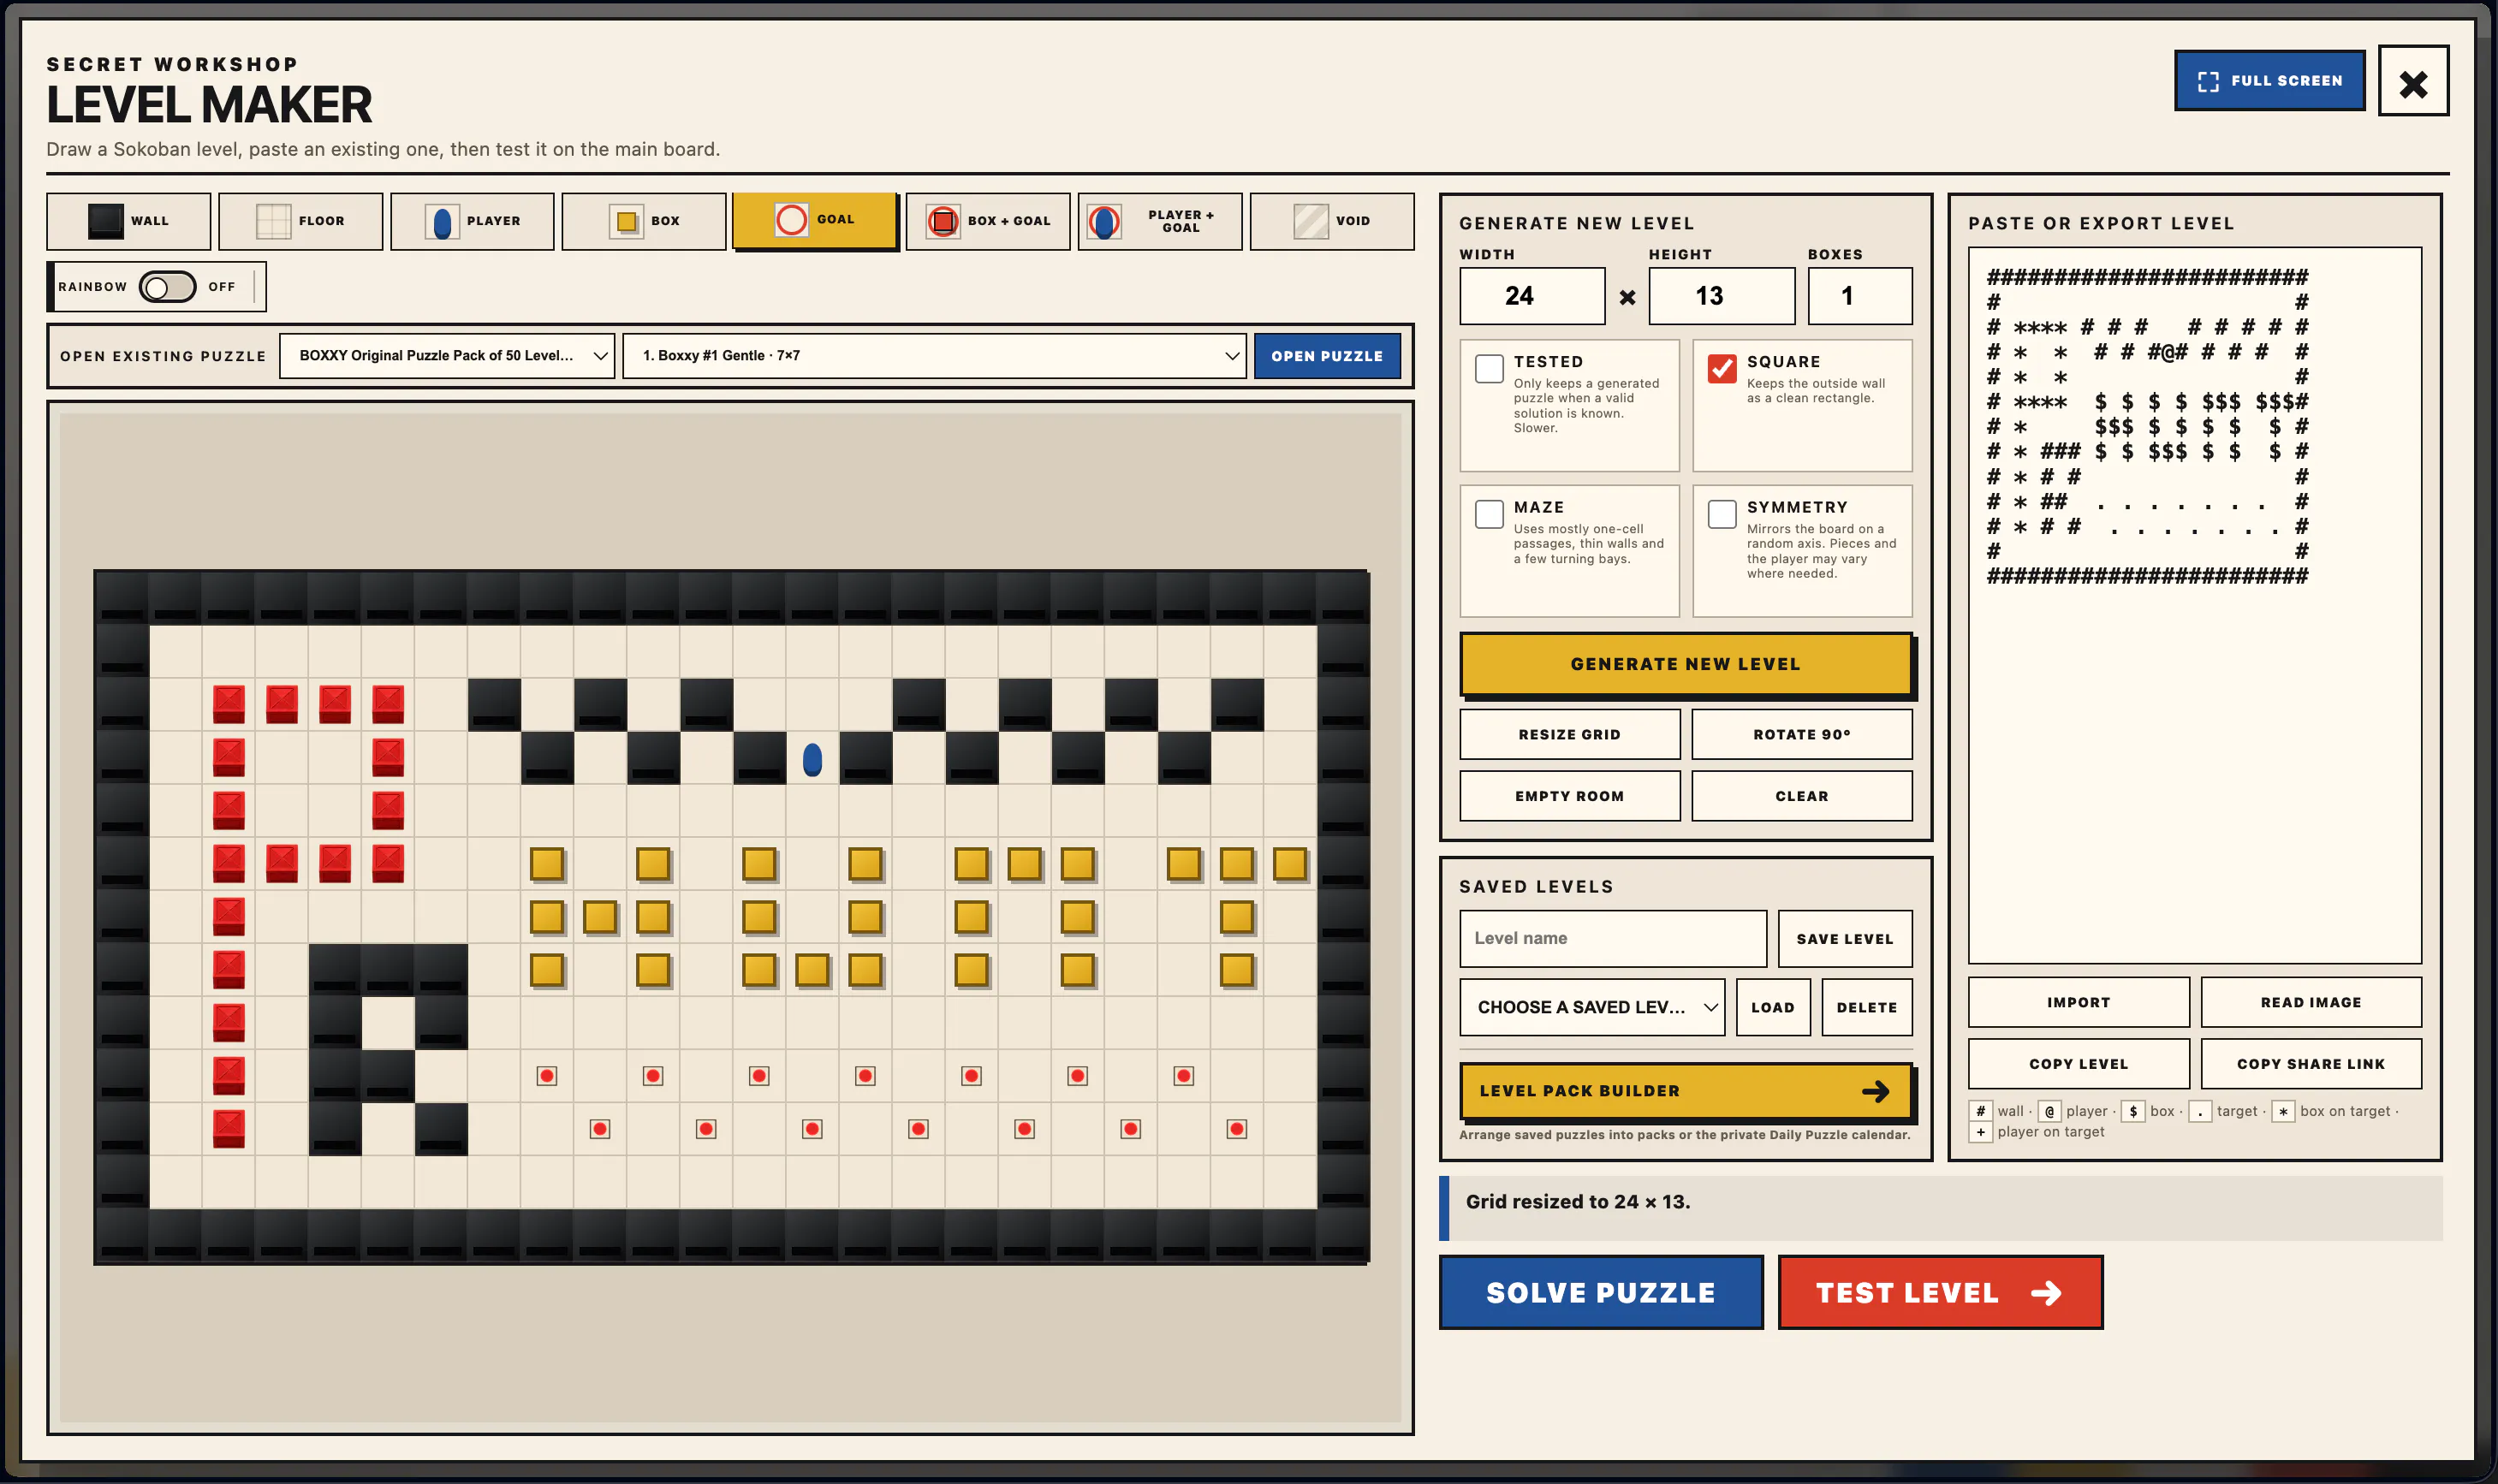
Task: Click the blue player piece on the board
Action: point(812,759)
